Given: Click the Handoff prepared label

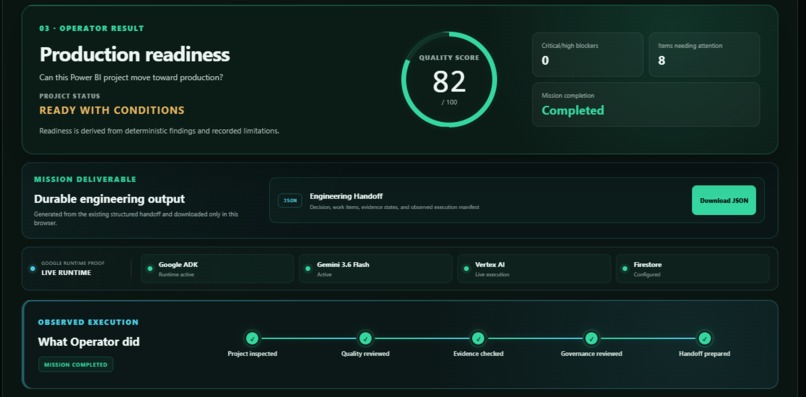Looking at the screenshot, I should (704, 354).
